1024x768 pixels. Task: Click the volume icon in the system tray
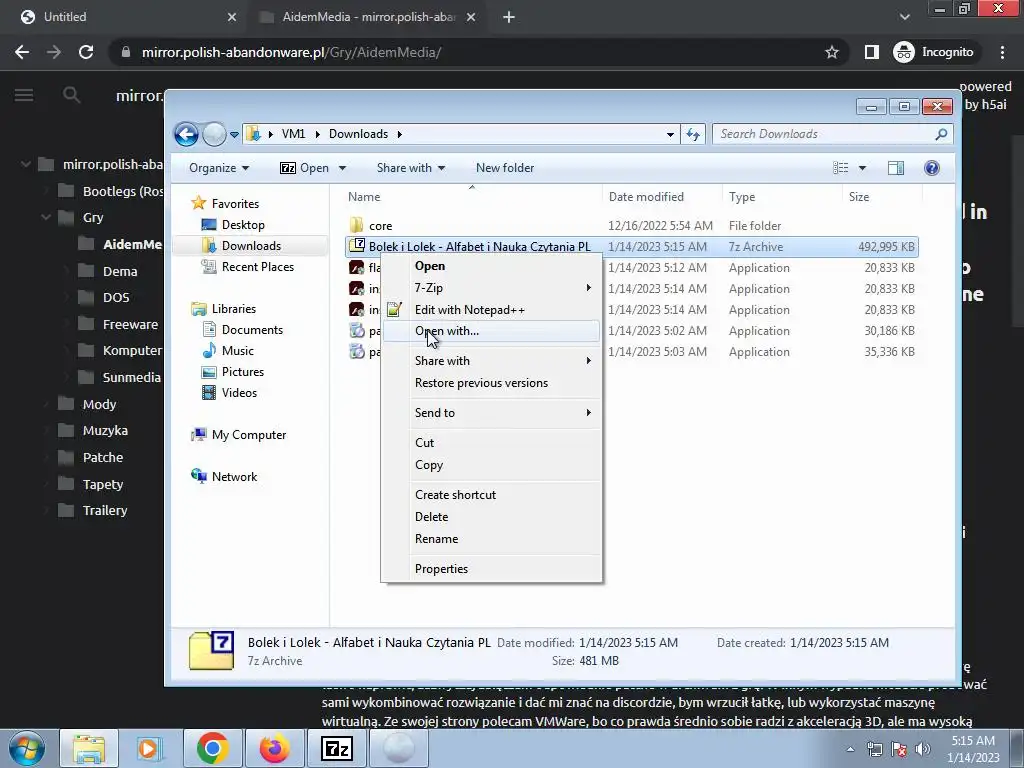[x=923, y=749]
